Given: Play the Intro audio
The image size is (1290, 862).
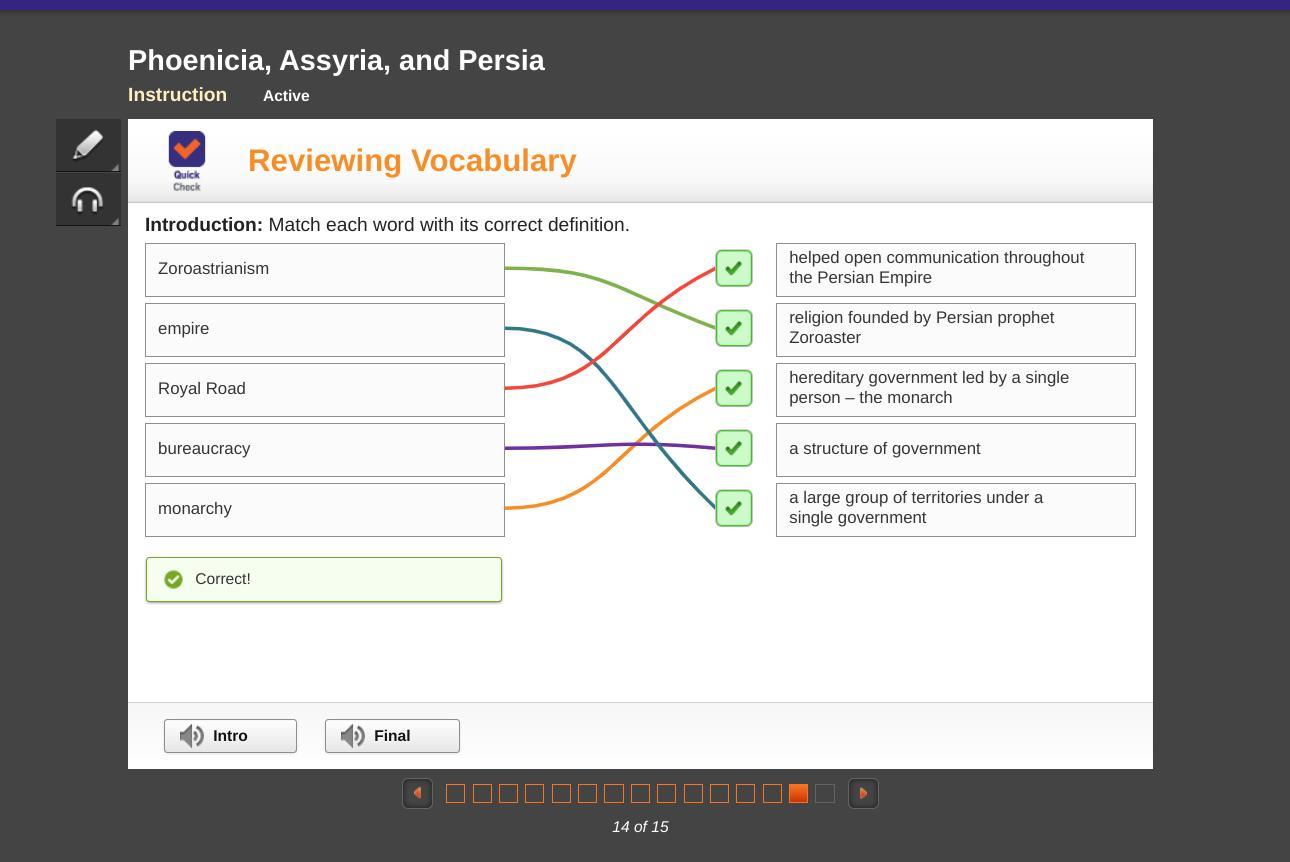Looking at the screenshot, I should [230, 736].
